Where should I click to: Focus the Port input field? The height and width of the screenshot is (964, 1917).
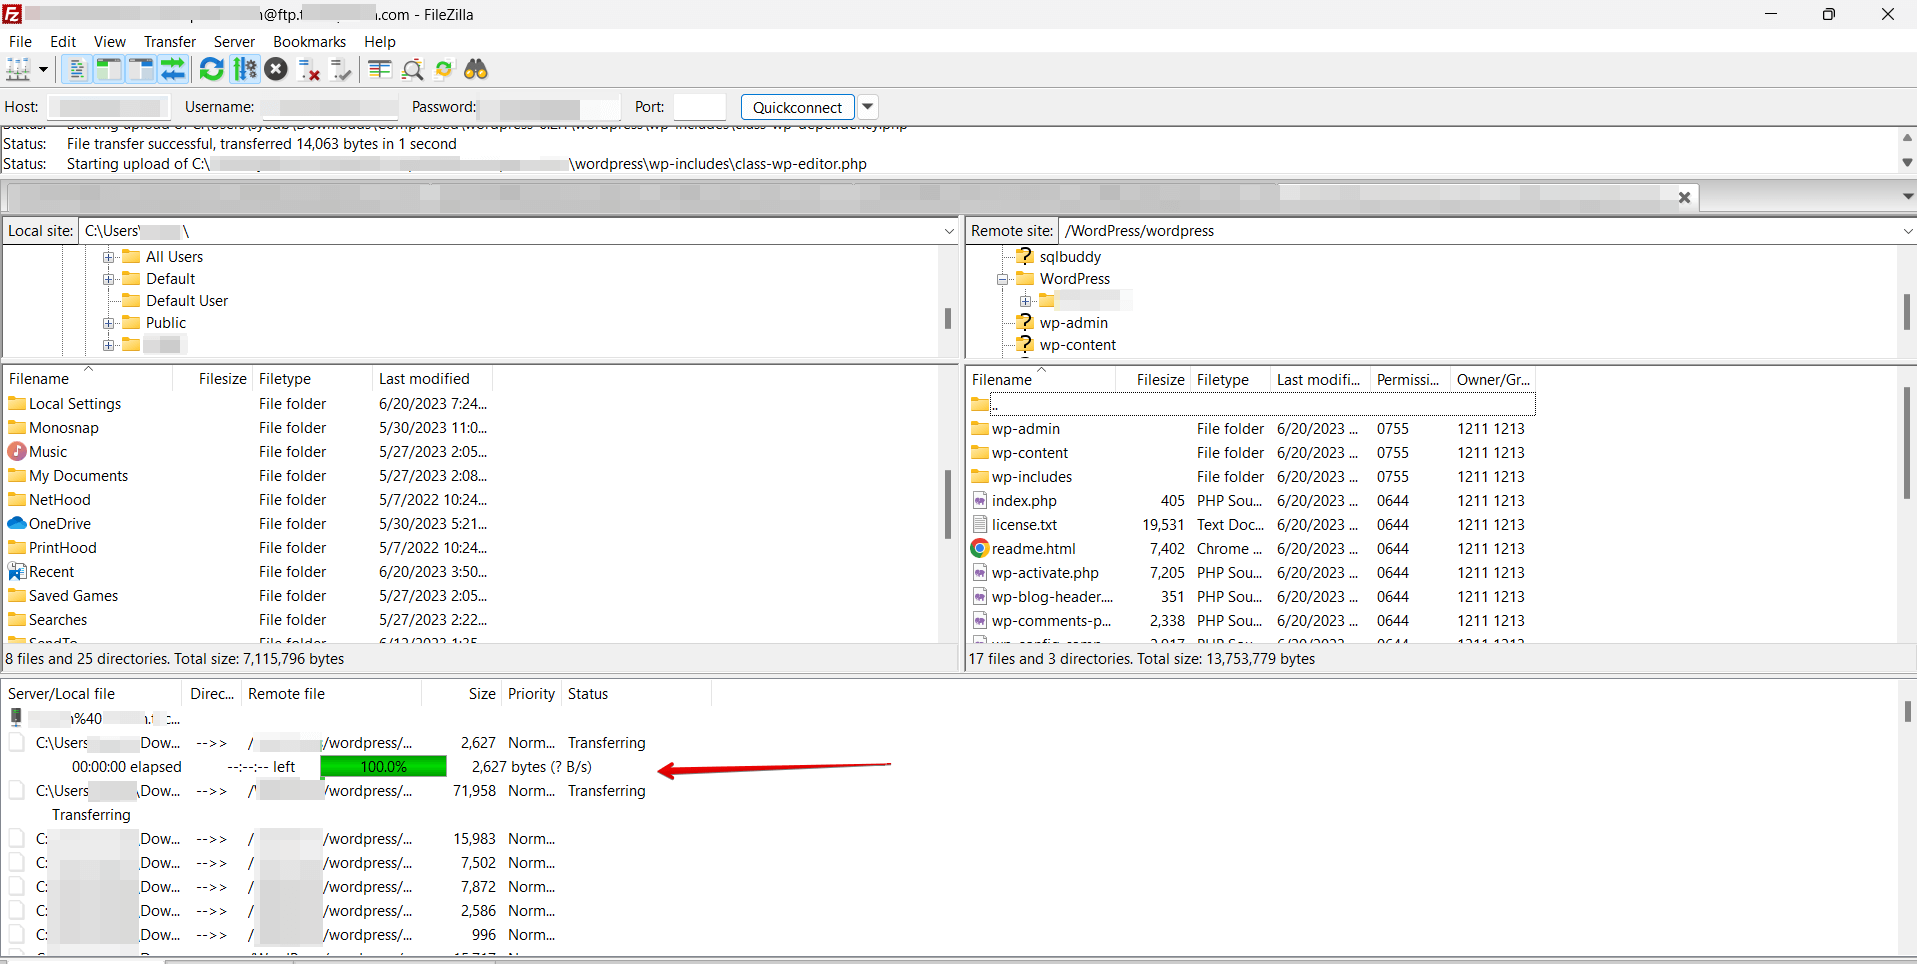[699, 107]
